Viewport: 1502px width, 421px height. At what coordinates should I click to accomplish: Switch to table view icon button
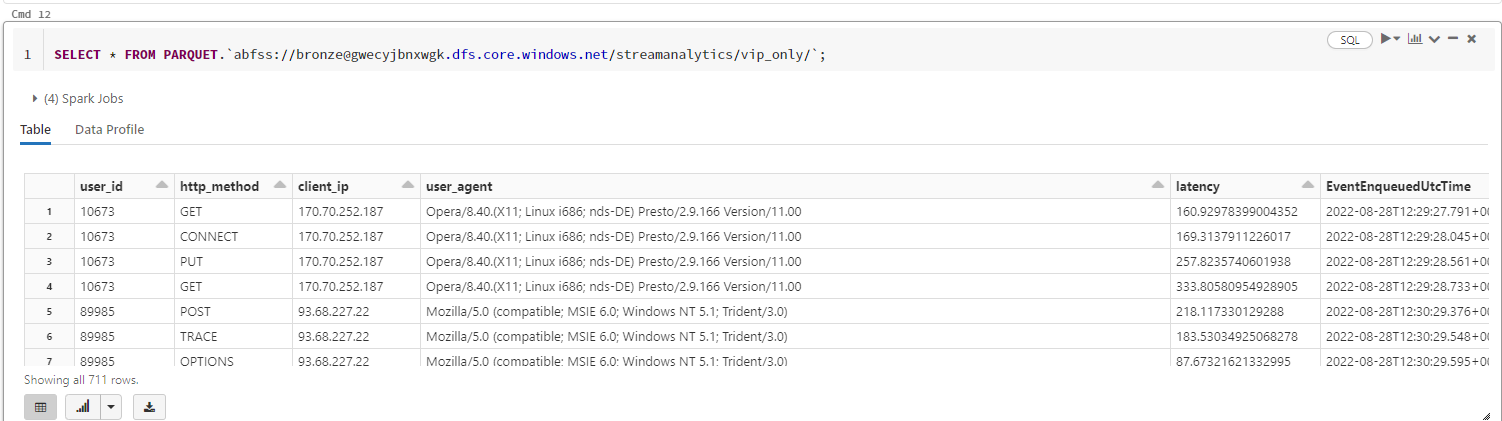pyautogui.click(x=41, y=407)
